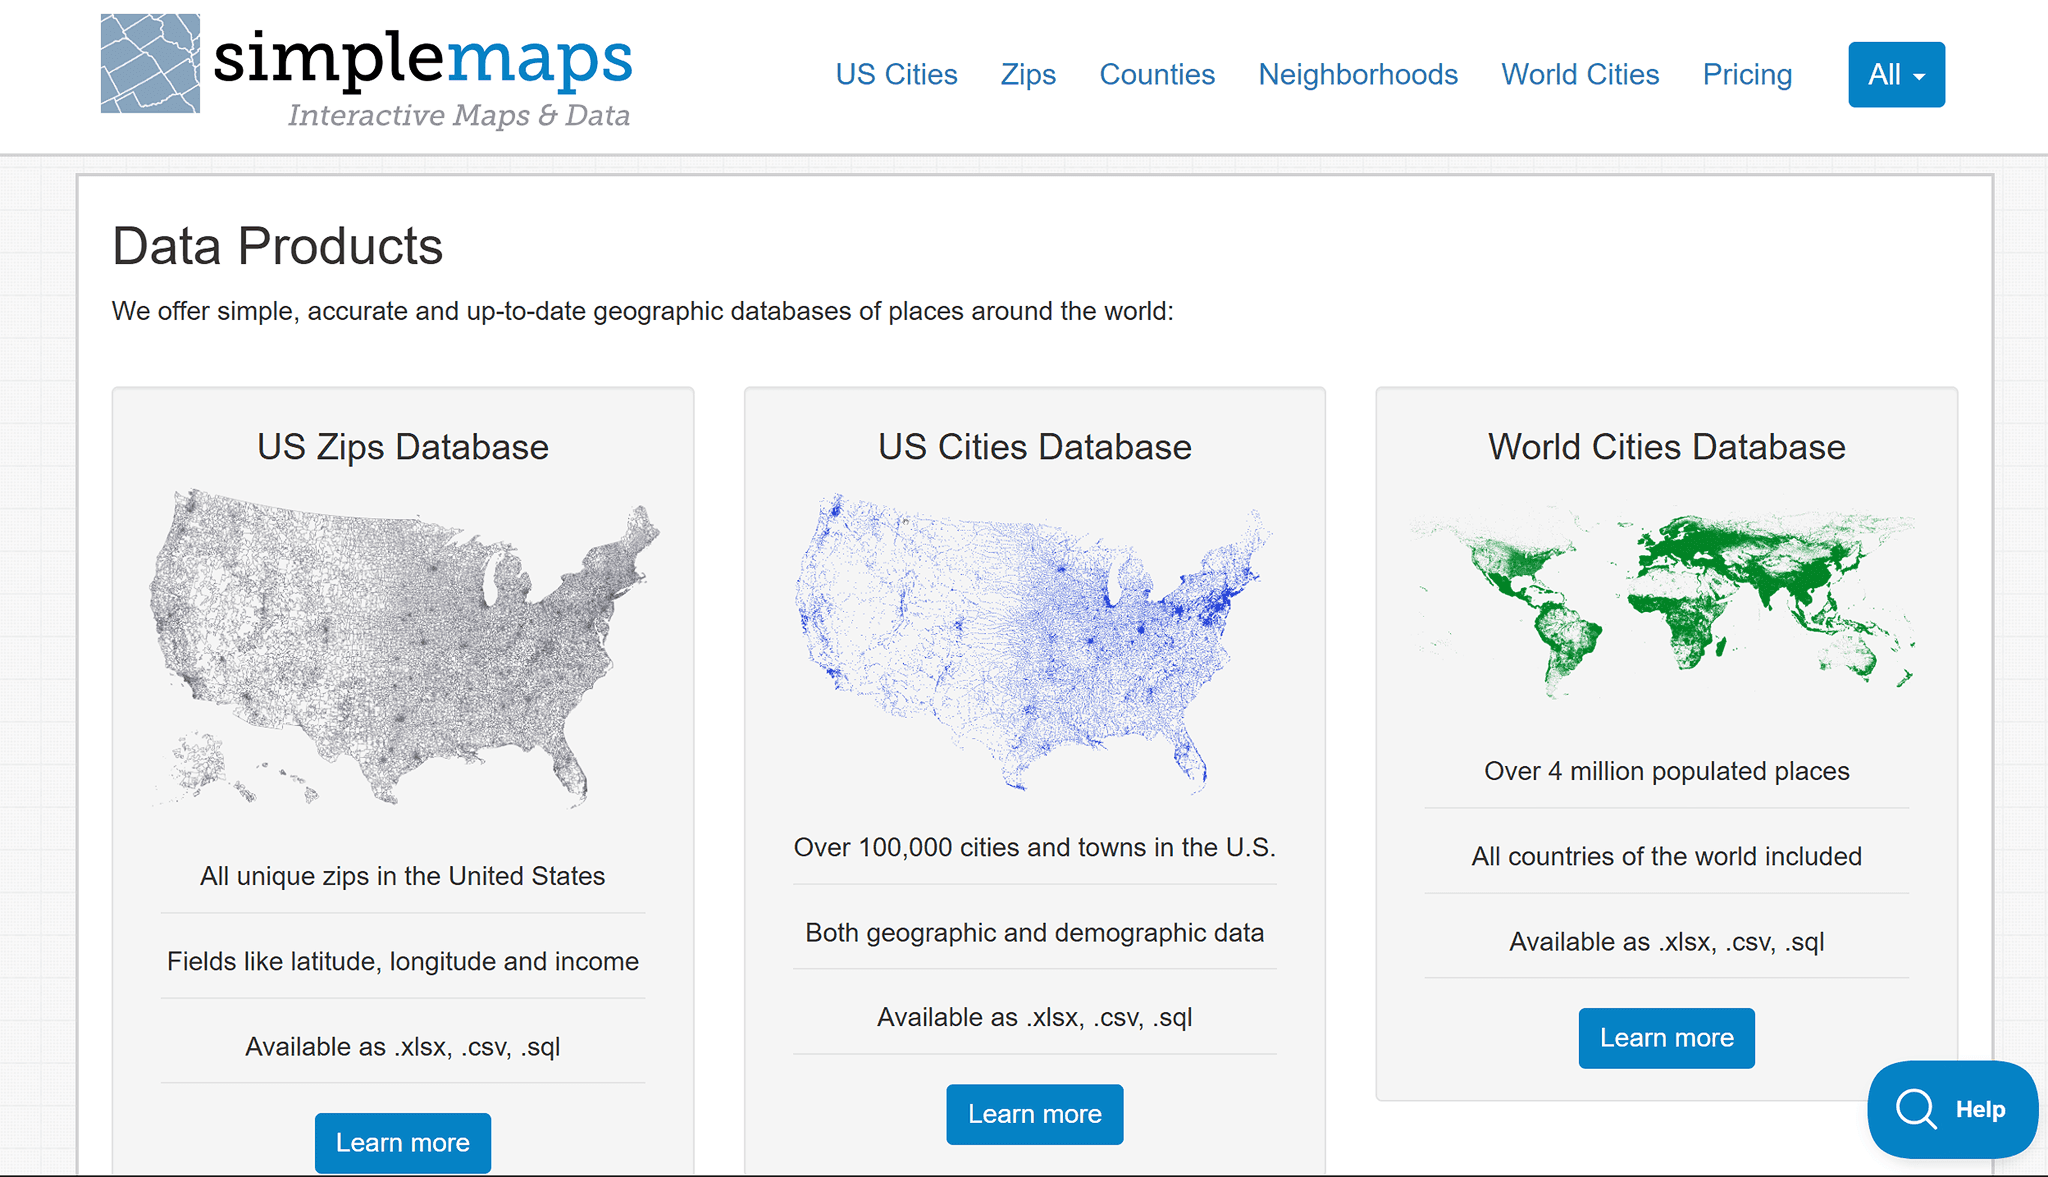Click the magnifier icon in Help widget
This screenshot has width=2048, height=1177.
(1916, 1109)
